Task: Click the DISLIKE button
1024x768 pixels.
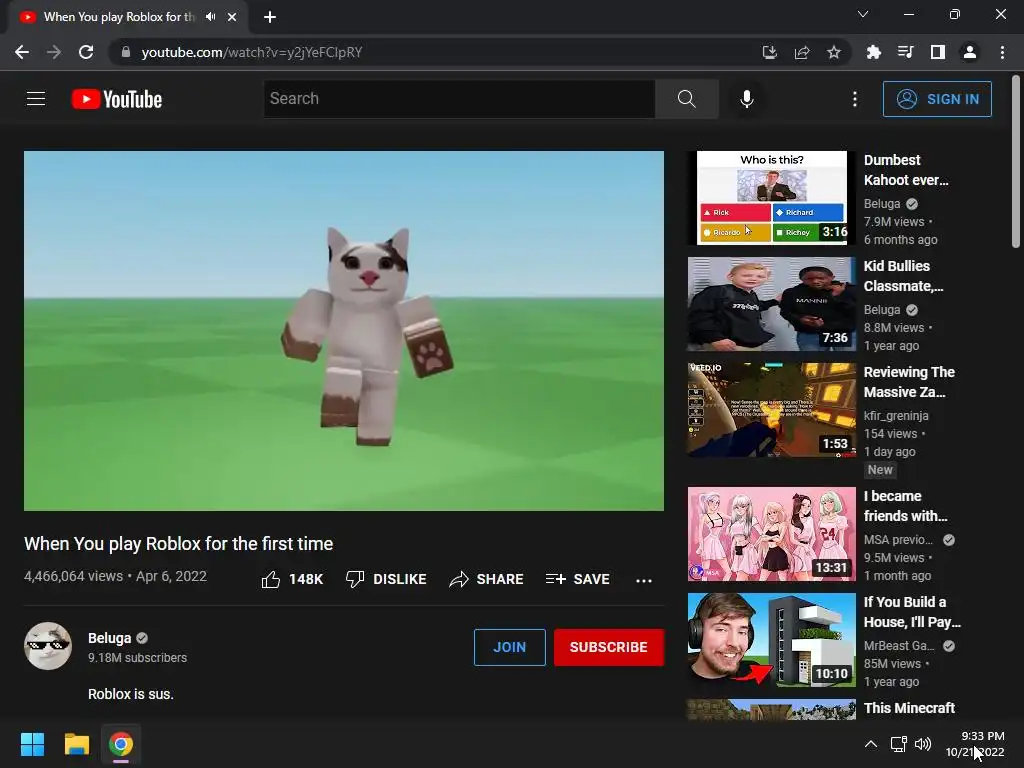Action: (386, 579)
